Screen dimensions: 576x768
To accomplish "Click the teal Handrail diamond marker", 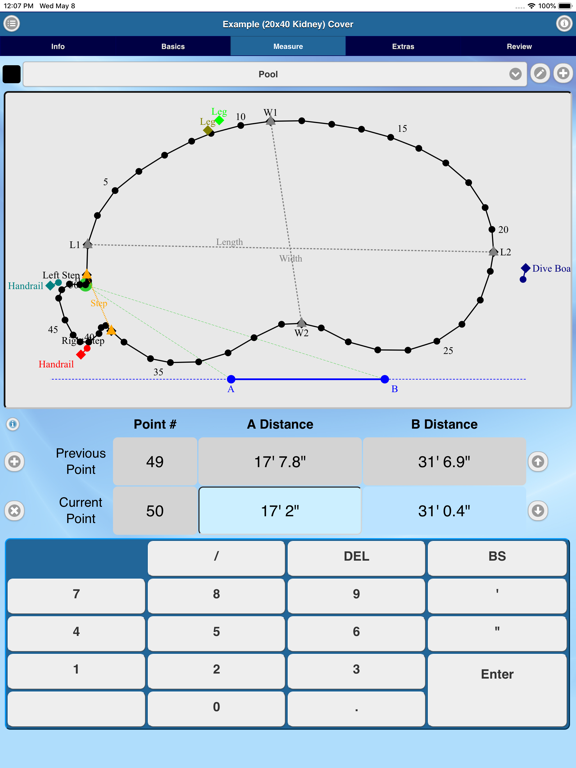I will pos(50,286).
